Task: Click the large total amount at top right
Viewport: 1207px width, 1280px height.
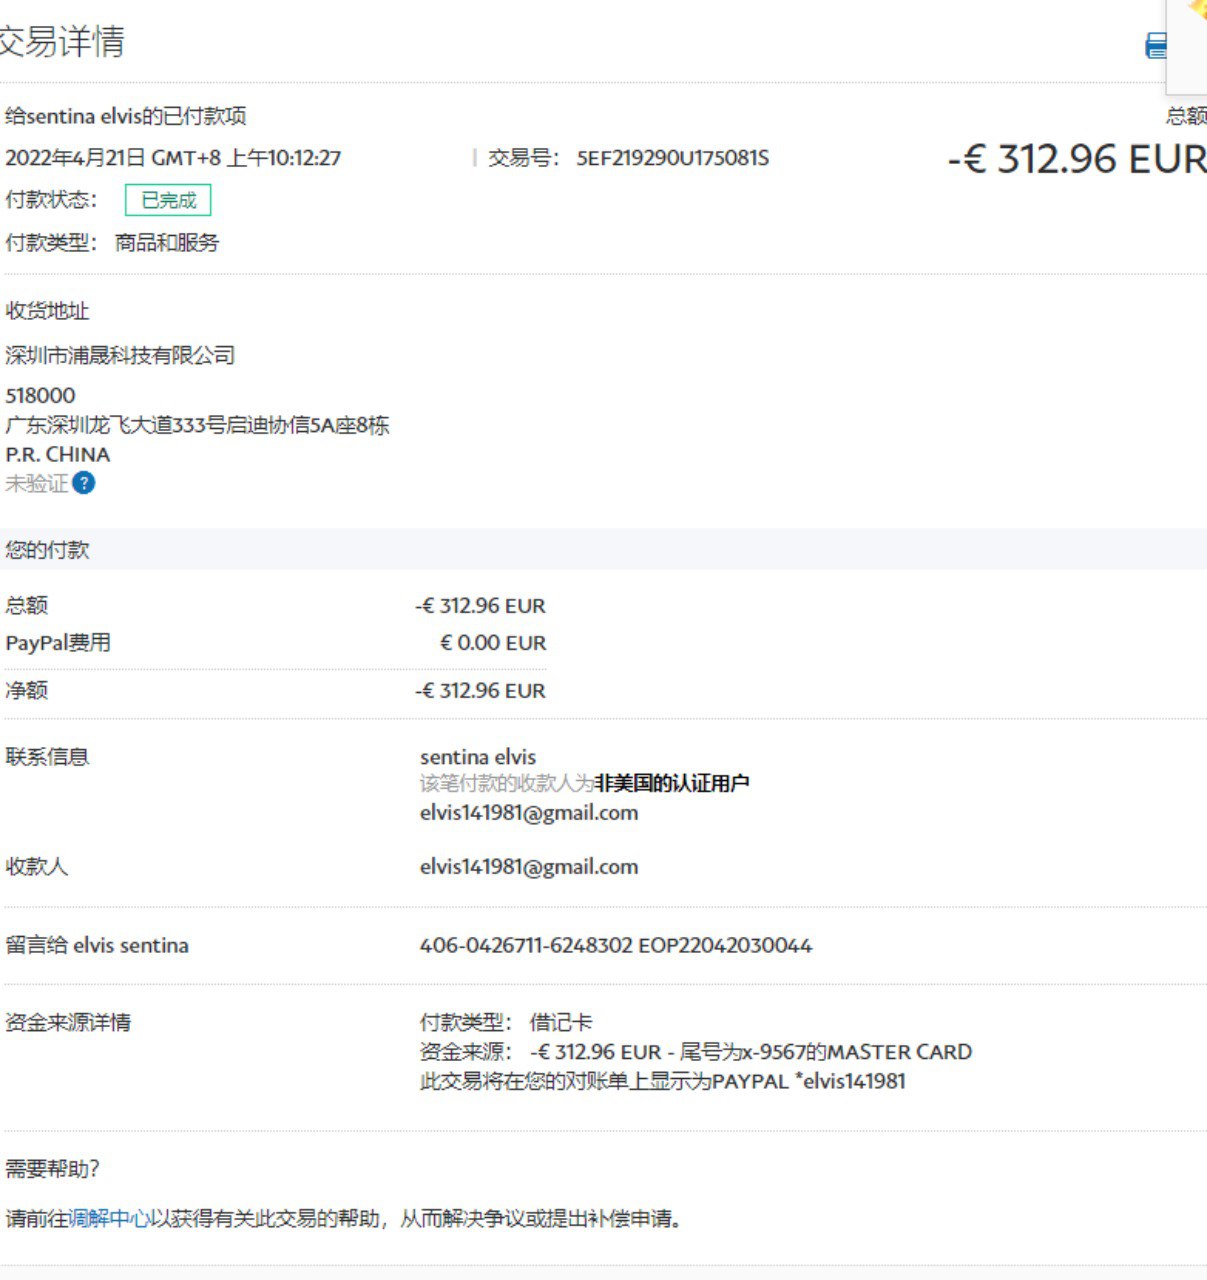Action: coord(1076,159)
